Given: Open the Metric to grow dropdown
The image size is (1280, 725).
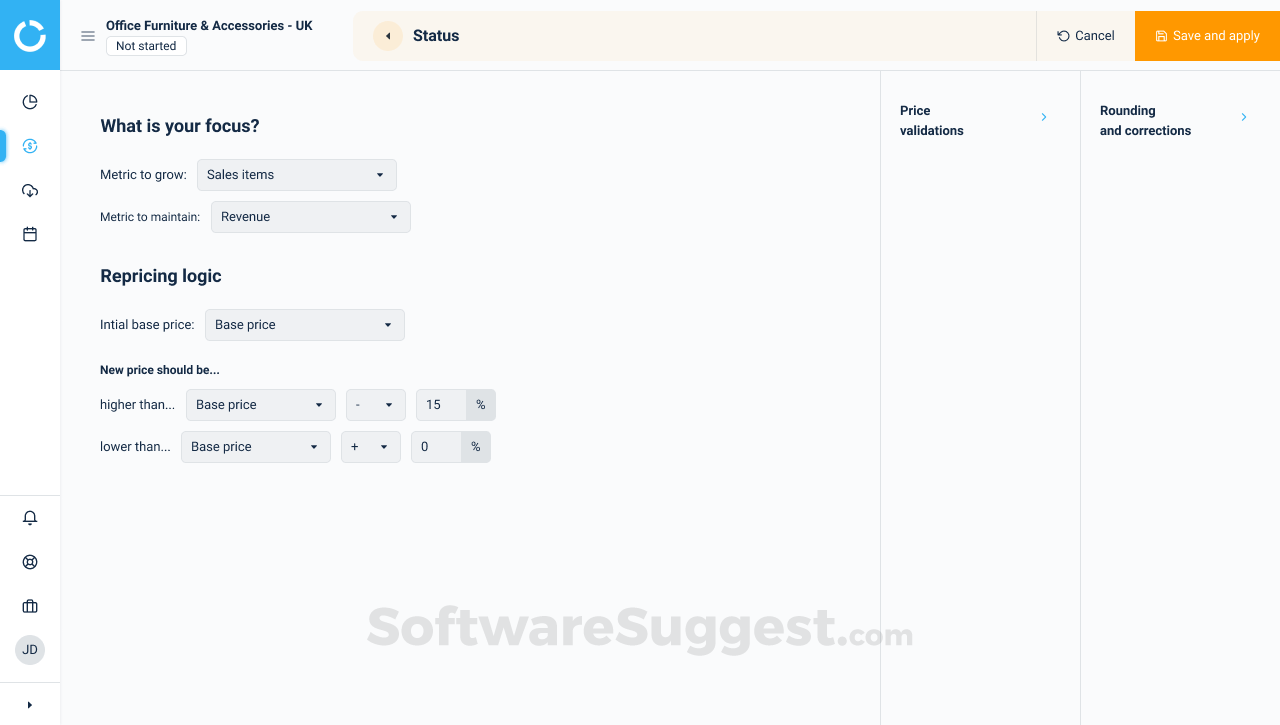Looking at the screenshot, I should click(296, 174).
